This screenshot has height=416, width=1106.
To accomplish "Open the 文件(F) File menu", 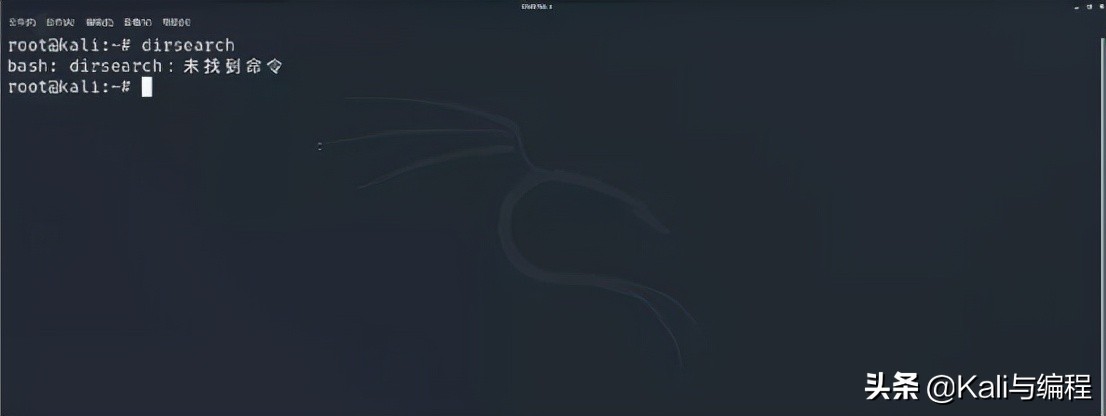I will click(22, 22).
